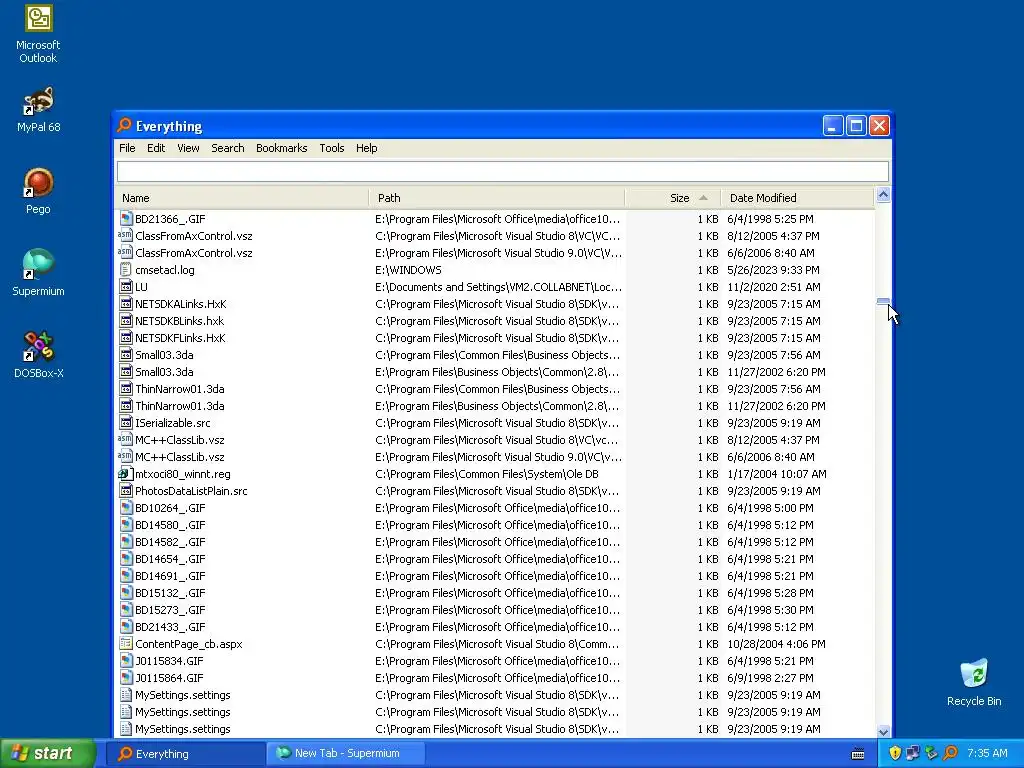Click the network computers tray icon
Screen dimensions: 1024x768
tap(913, 753)
